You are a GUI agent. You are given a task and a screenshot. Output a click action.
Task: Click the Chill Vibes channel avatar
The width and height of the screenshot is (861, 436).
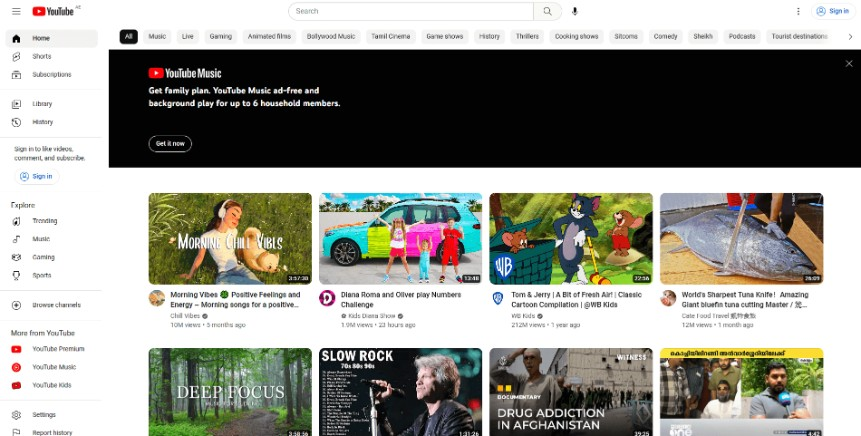tap(157, 298)
